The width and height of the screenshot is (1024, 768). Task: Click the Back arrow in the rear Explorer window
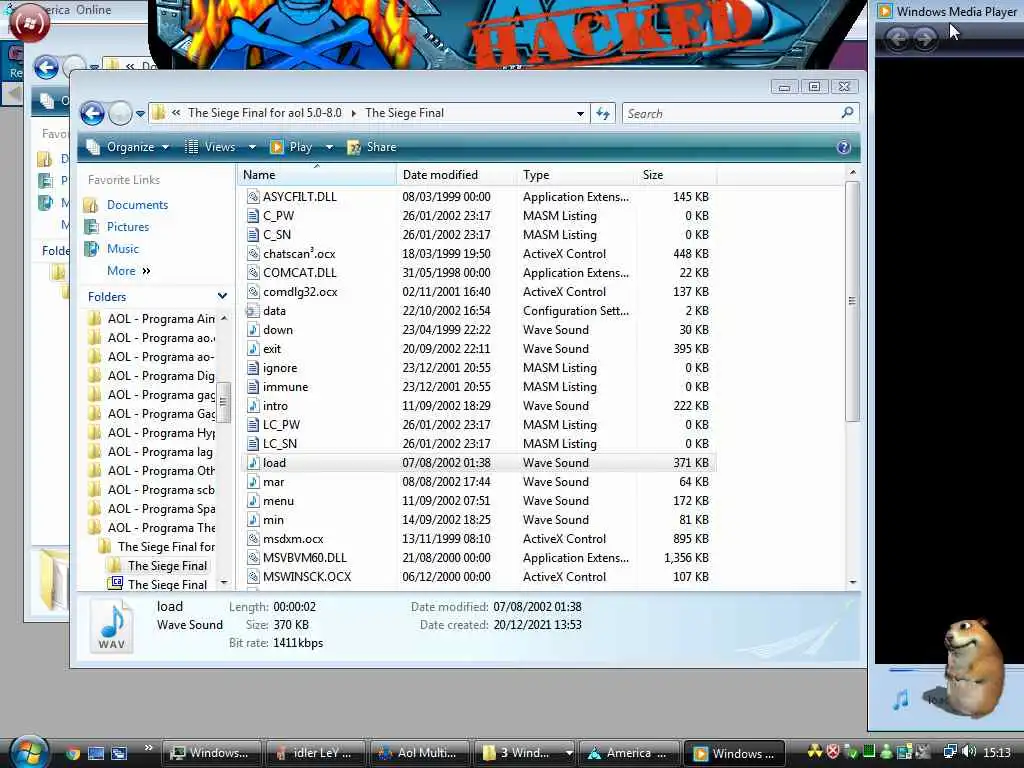pyautogui.click(x=46, y=67)
